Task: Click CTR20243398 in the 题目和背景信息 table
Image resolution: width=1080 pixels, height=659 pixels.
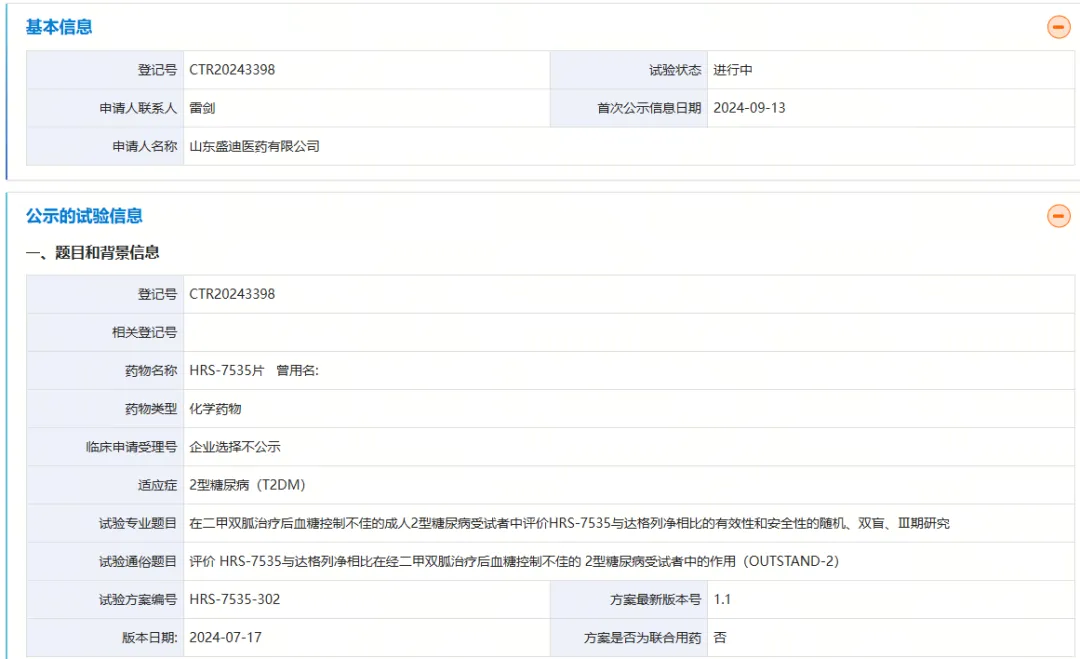Action: coord(232,294)
